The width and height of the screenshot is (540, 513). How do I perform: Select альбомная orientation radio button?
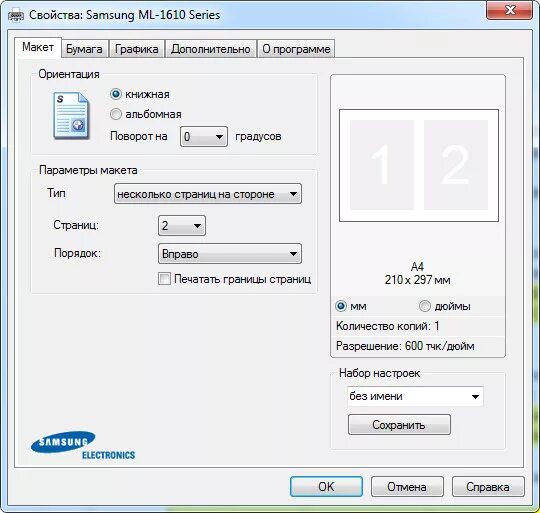click(x=116, y=114)
